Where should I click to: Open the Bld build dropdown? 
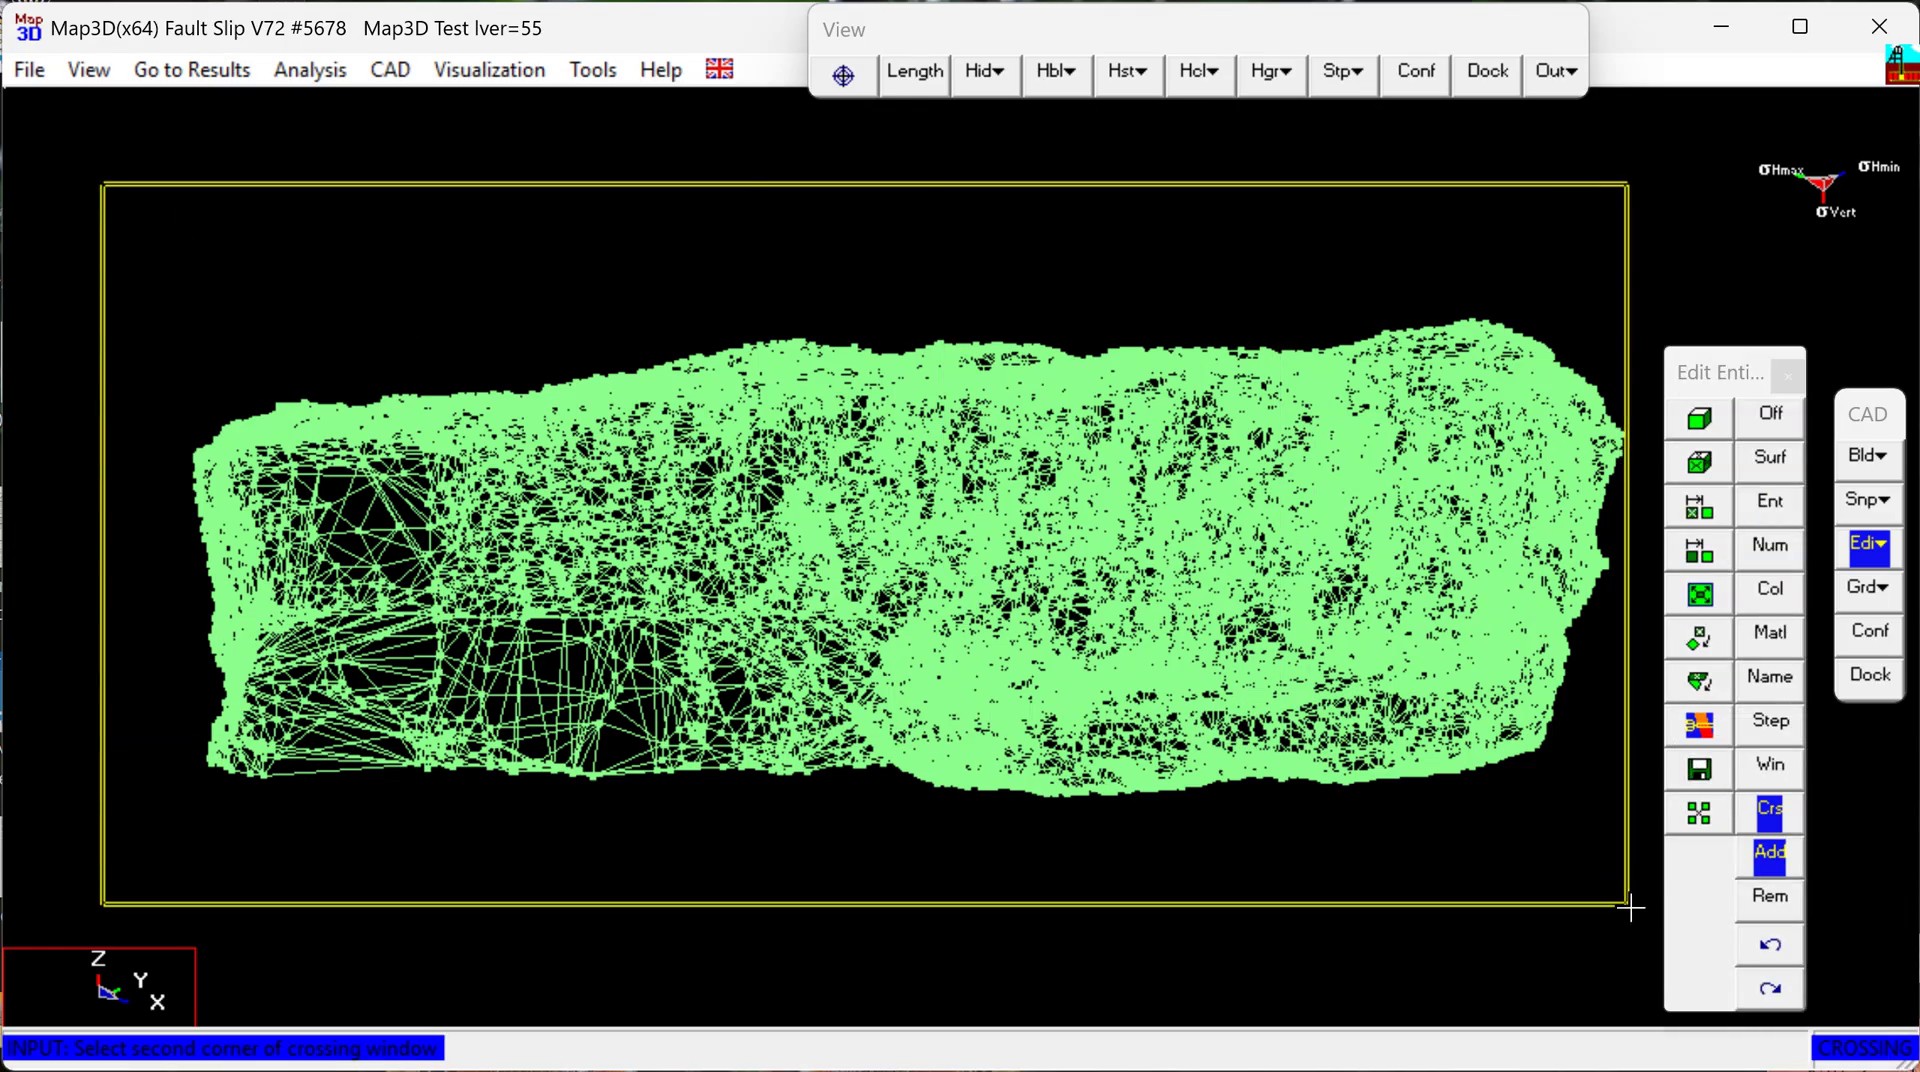[1867, 455]
